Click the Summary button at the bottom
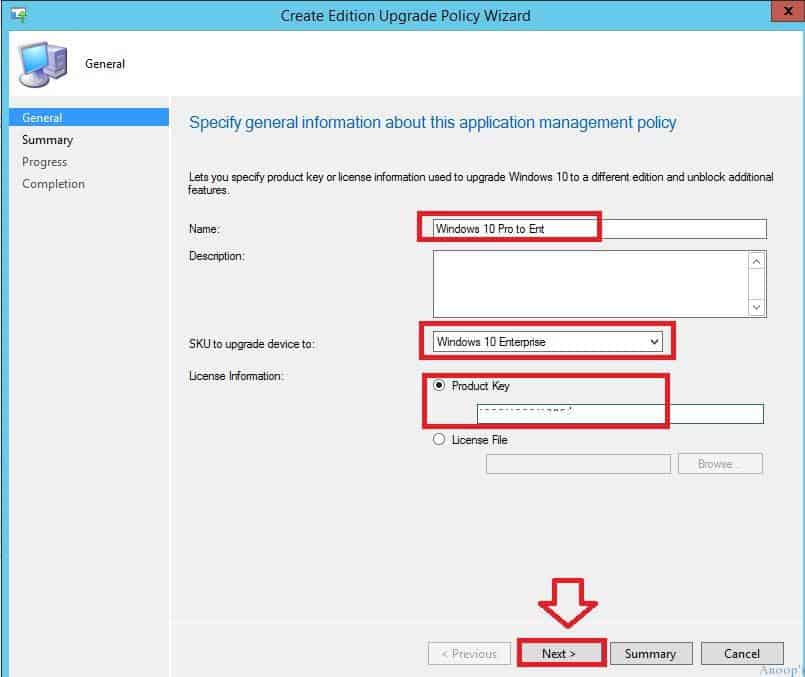Image resolution: width=805 pixels, height=677 pixels. (651, 653)
